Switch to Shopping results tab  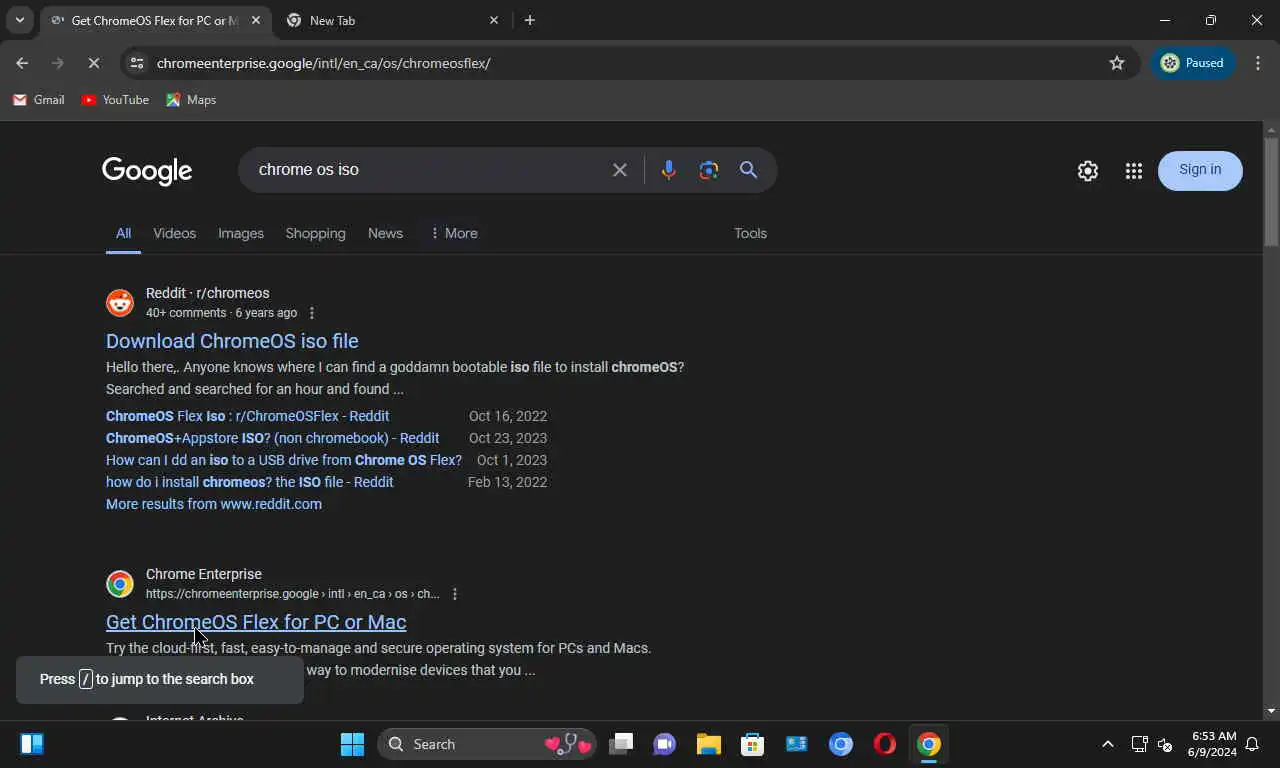click(x=315, y=233)
